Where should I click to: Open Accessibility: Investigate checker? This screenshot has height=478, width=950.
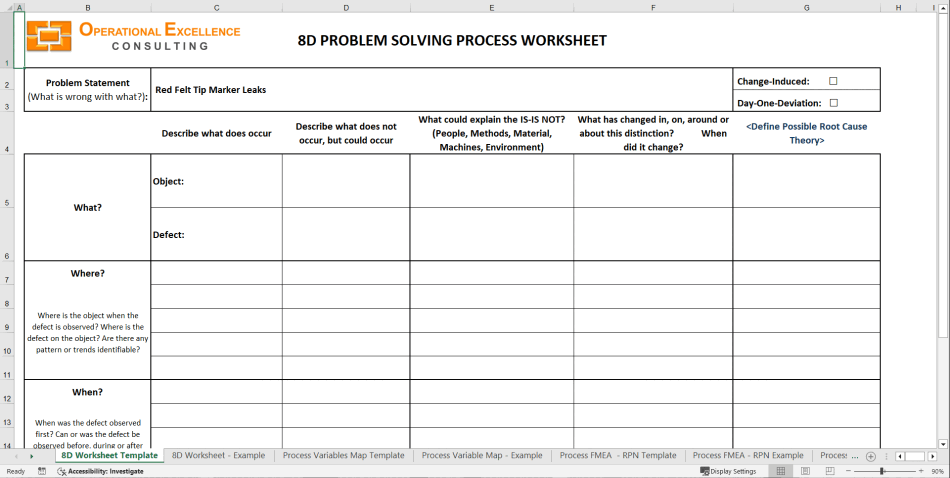100,471
